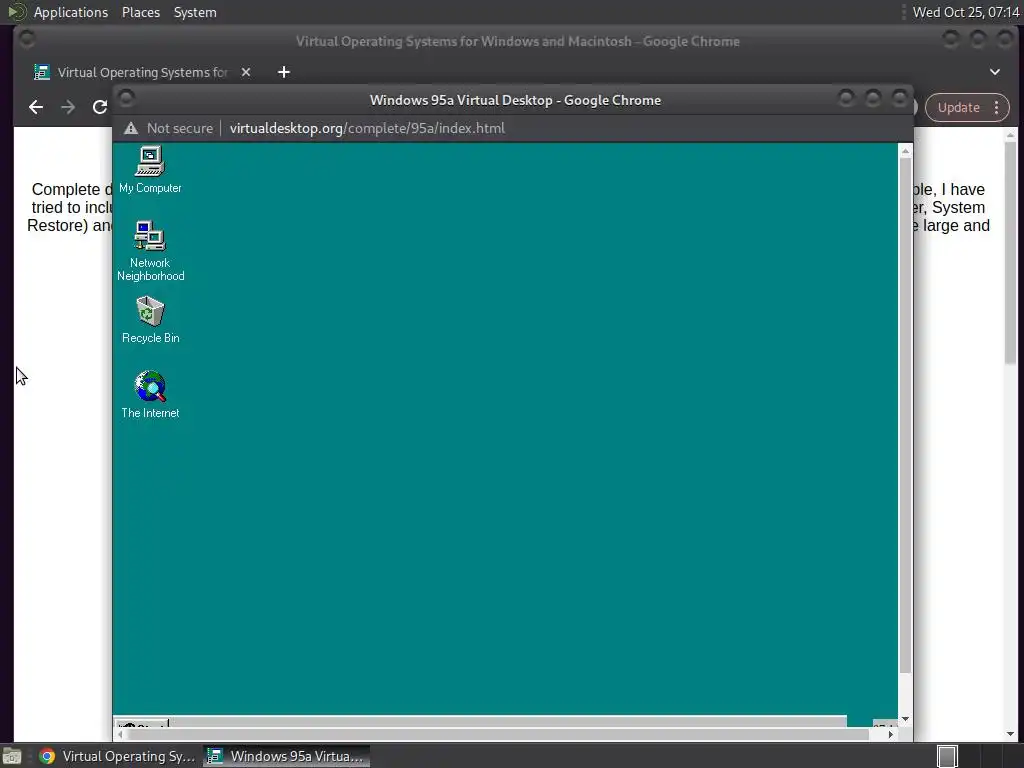Image resolution: width=1024 pixels, height=768 pixels.
Task: Open the Applications menu
Action: (x=71, y=12)
